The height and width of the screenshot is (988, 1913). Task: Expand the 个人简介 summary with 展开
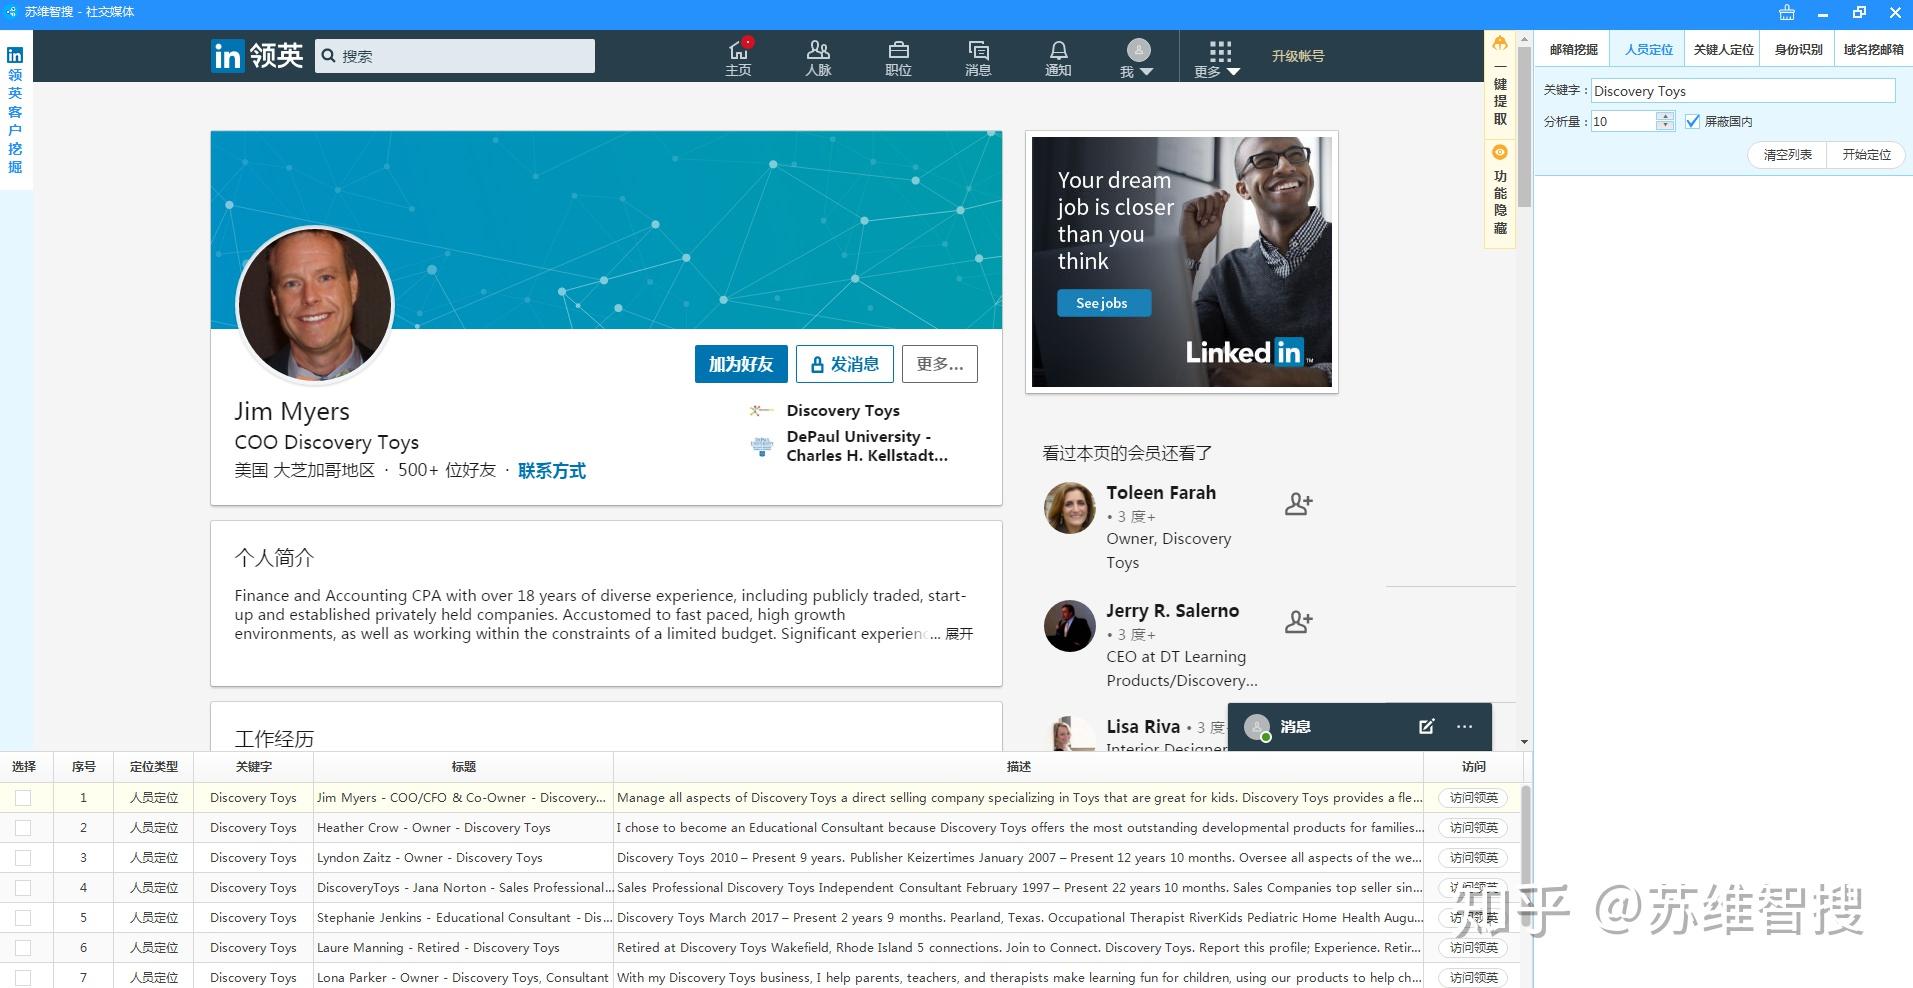[959, 634]
